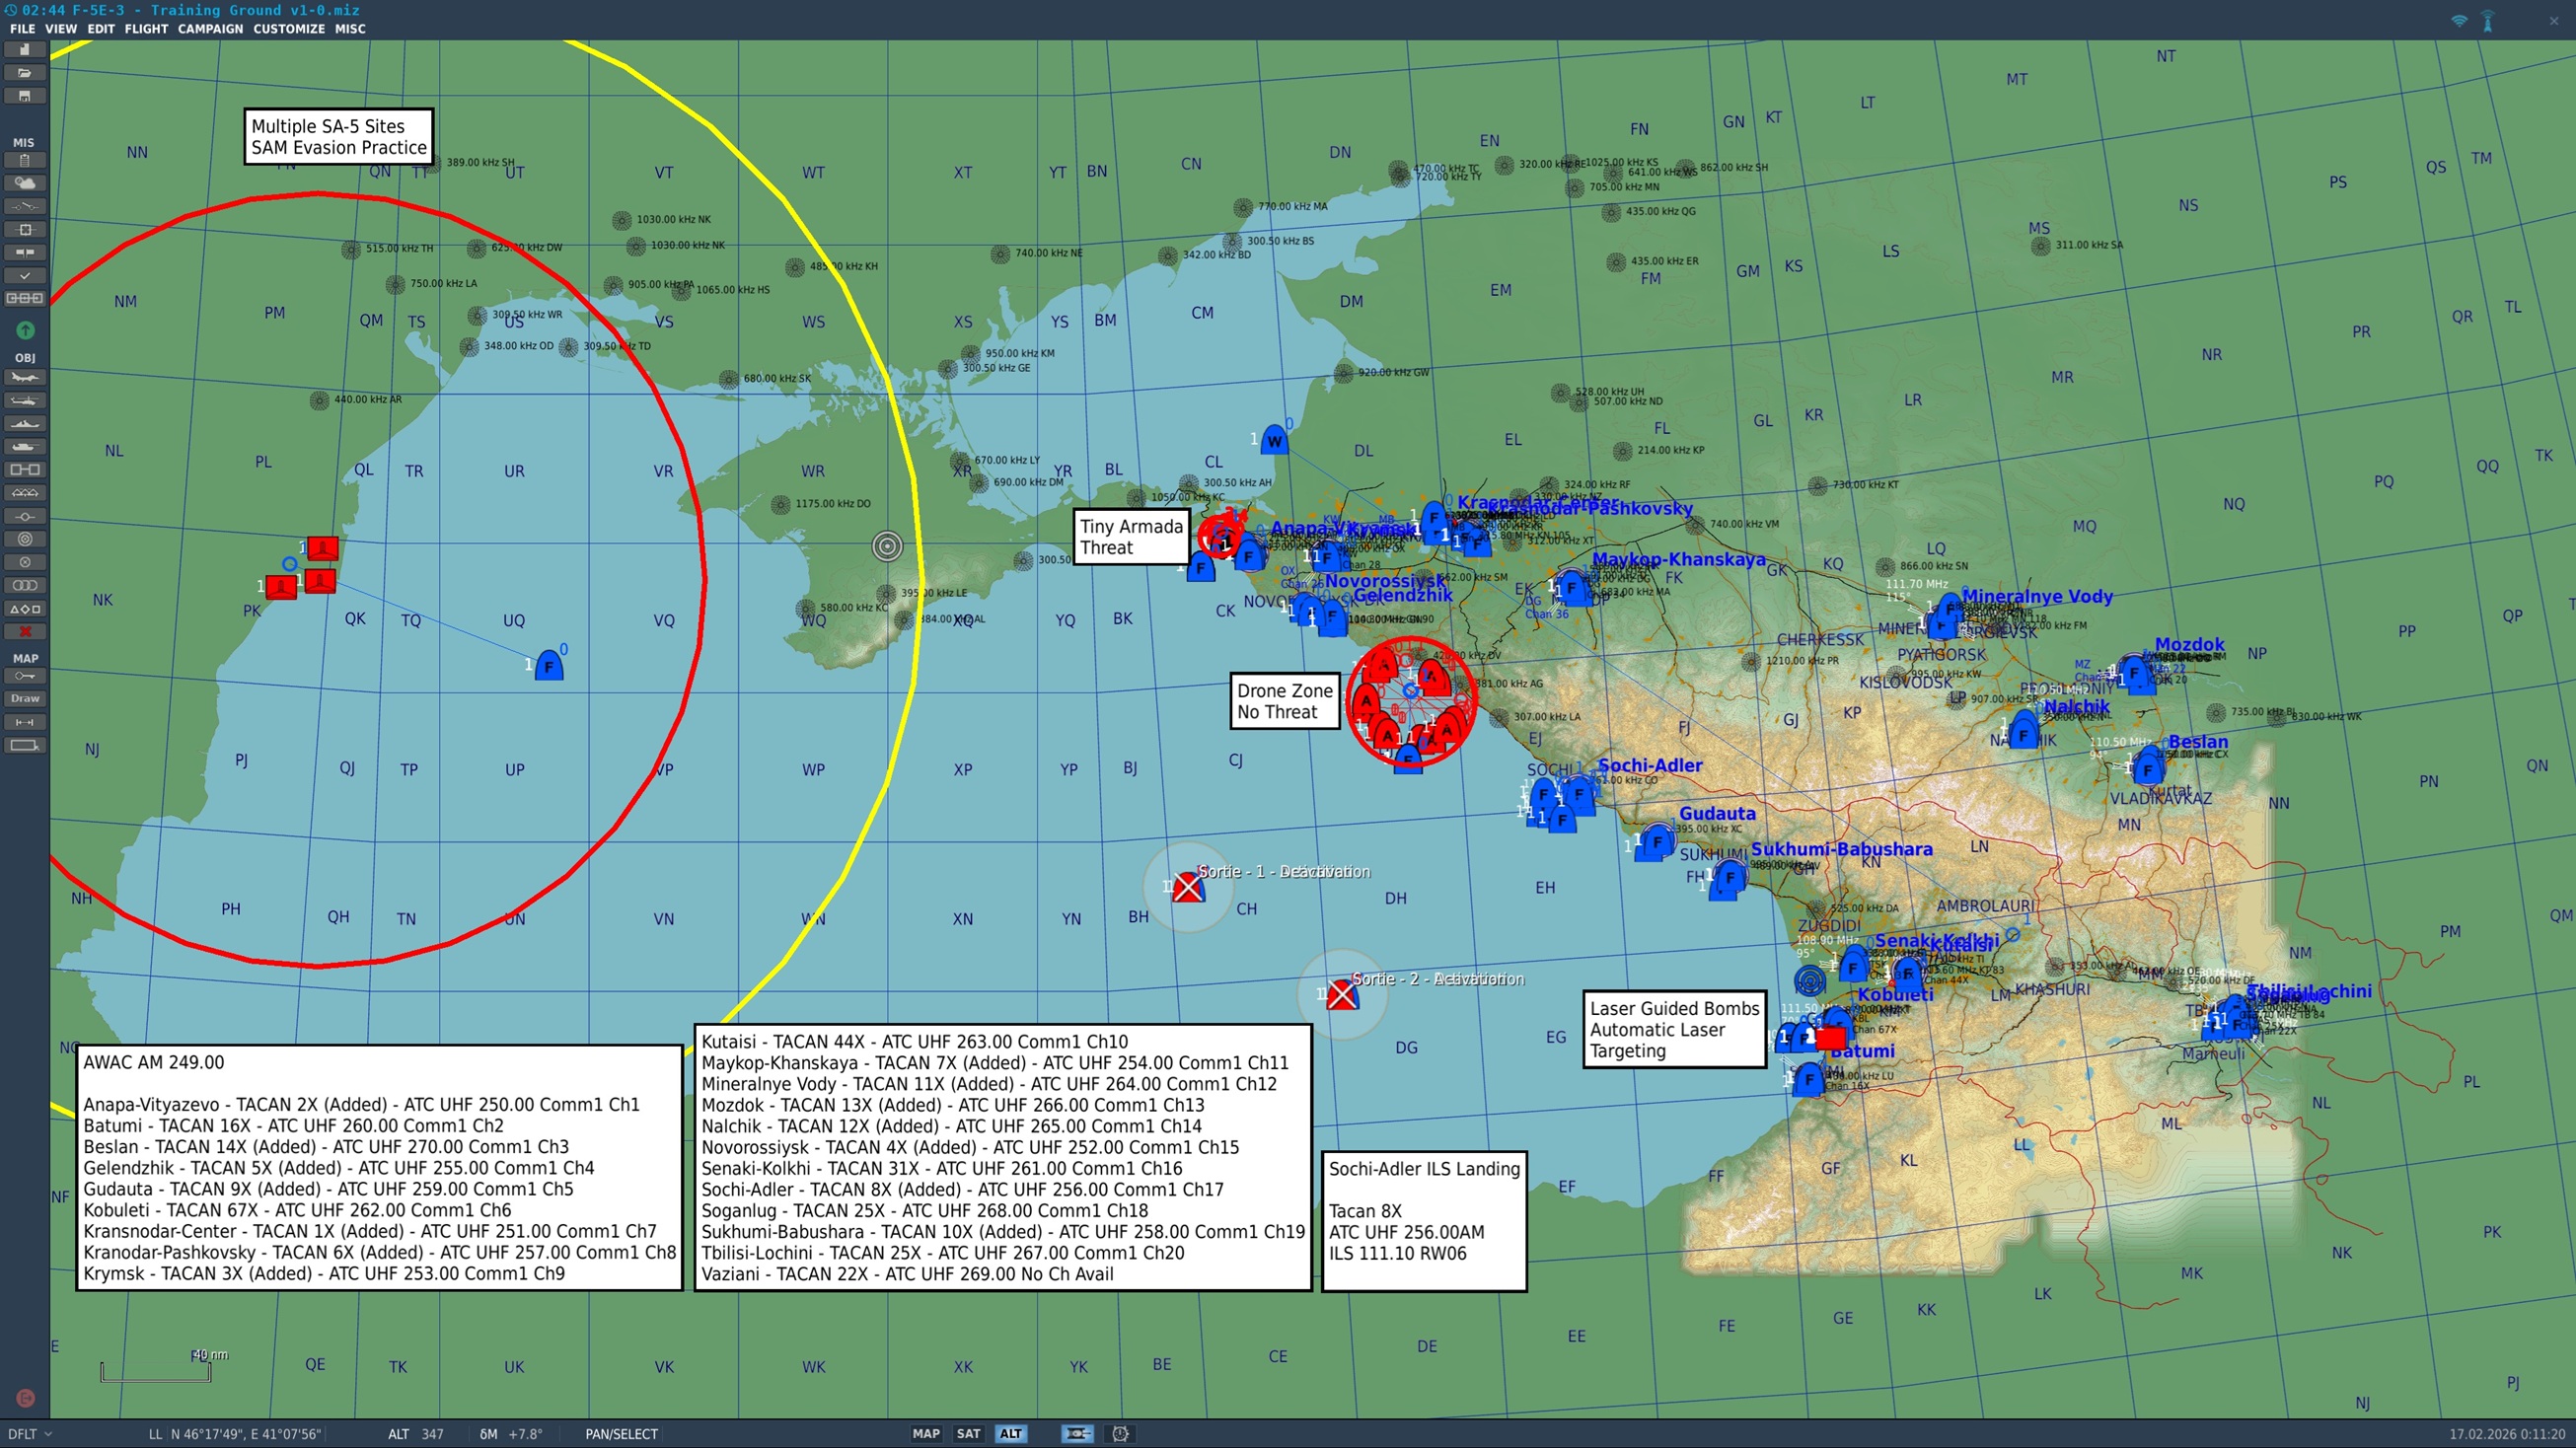Image resolution: width=2576 pixels, height=1448 pixels.
Task: Open the weather settings cloud icon
Action: [x=25, y=183]
